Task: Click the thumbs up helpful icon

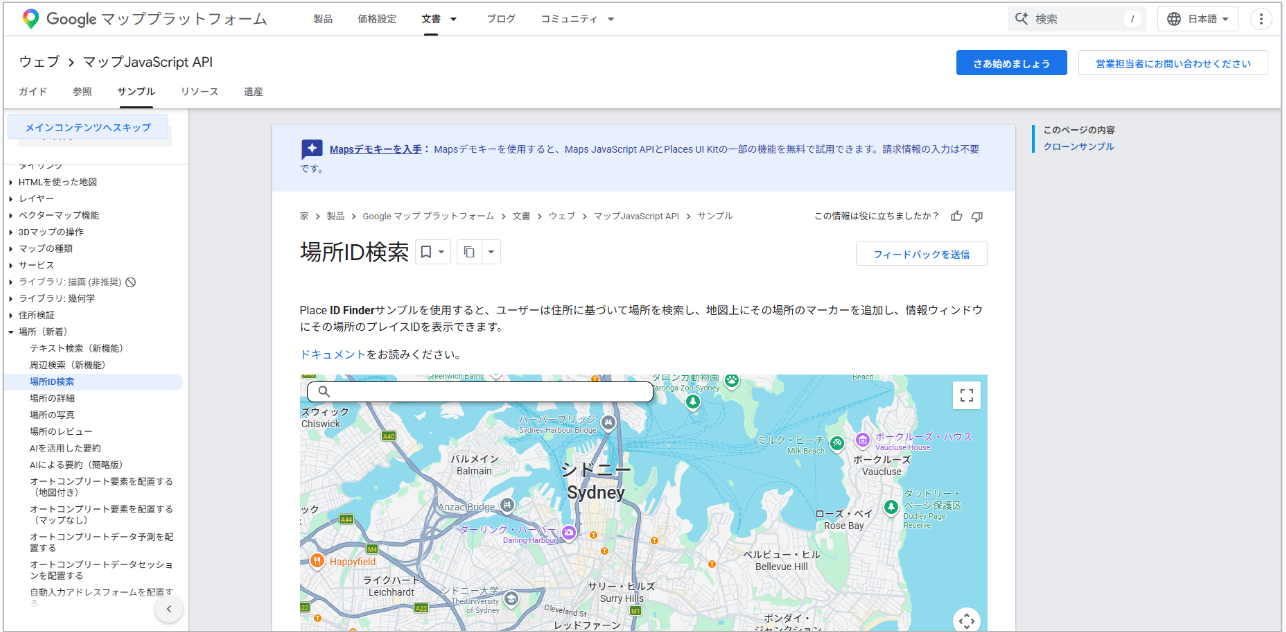Action: 957,216
